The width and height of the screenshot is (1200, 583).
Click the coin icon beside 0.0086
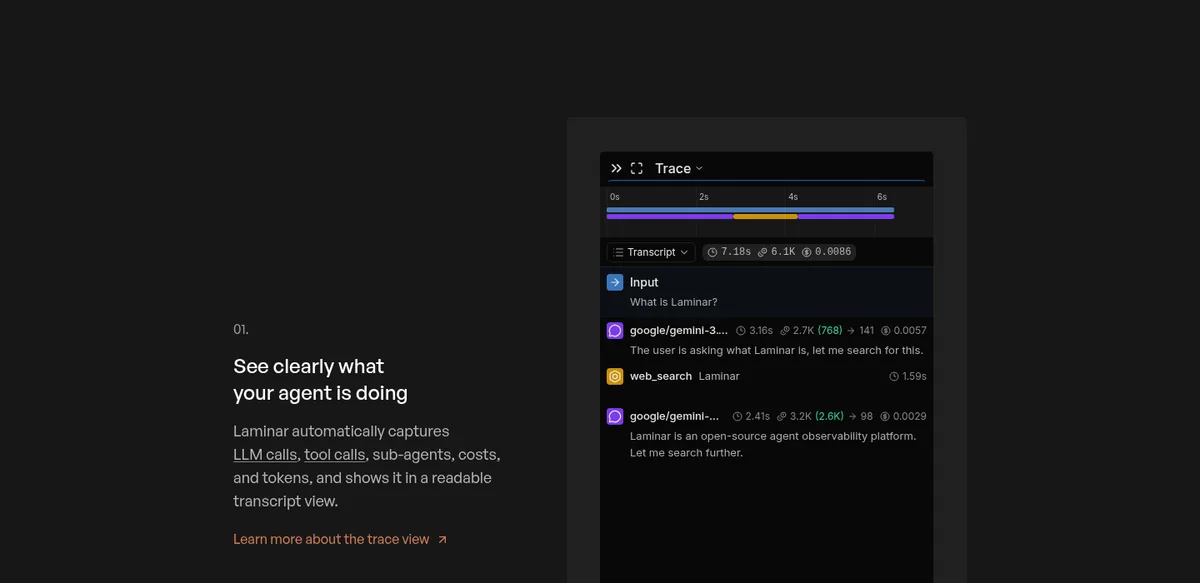807,252
